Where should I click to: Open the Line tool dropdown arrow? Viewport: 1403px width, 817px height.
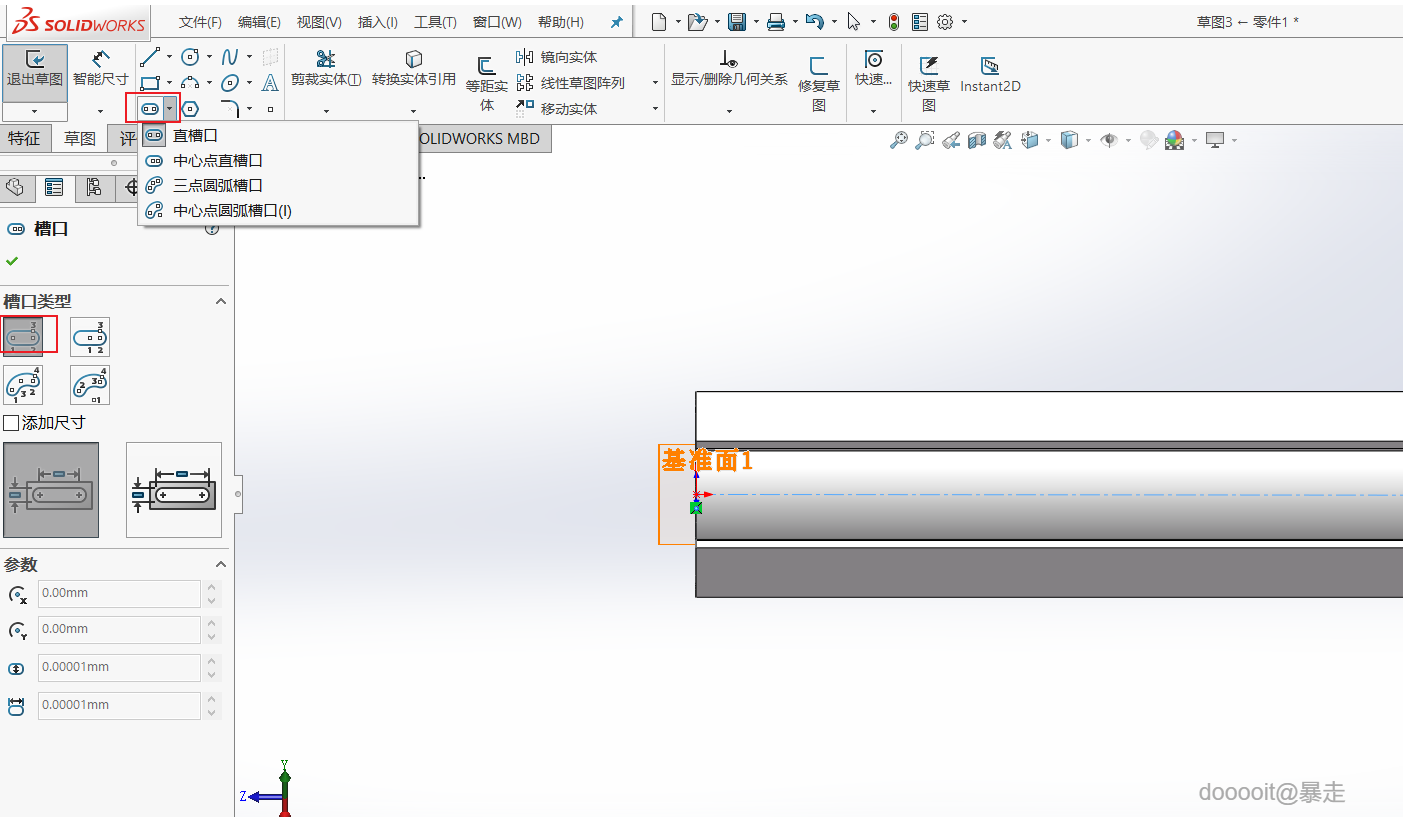click(x=169, y=57)
